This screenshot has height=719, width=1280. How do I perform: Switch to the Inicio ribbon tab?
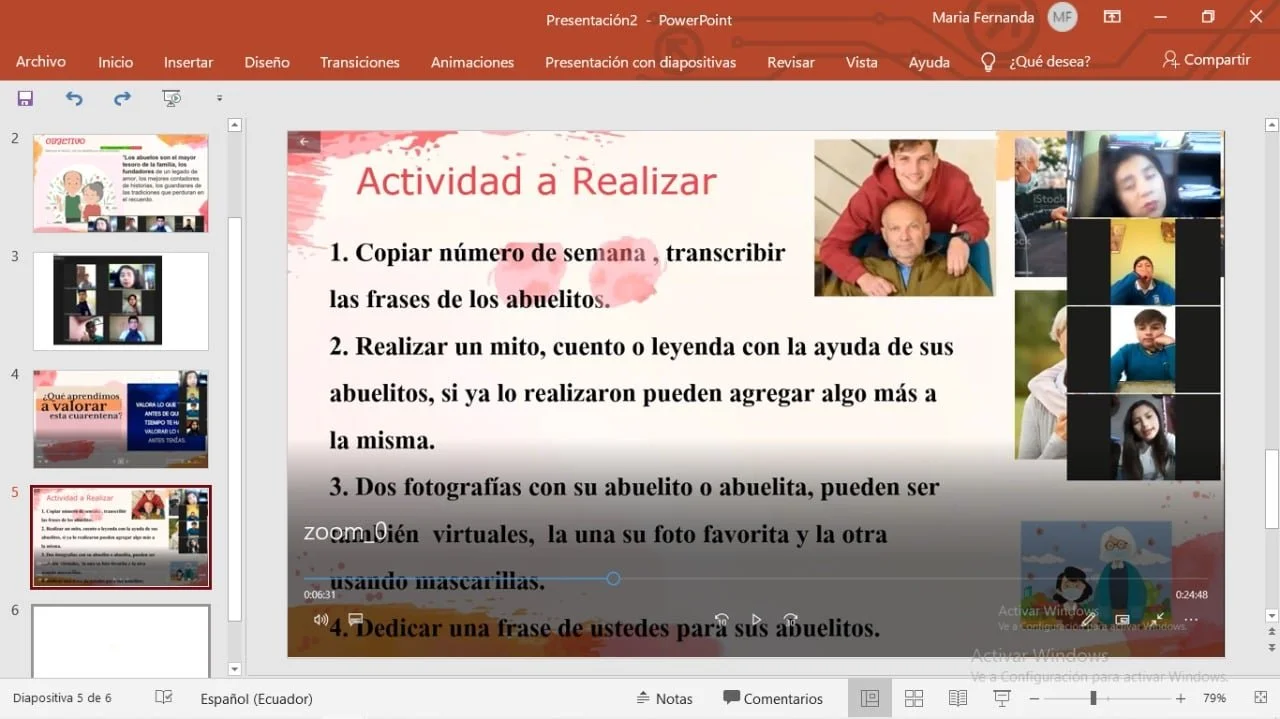pos(115,62)
